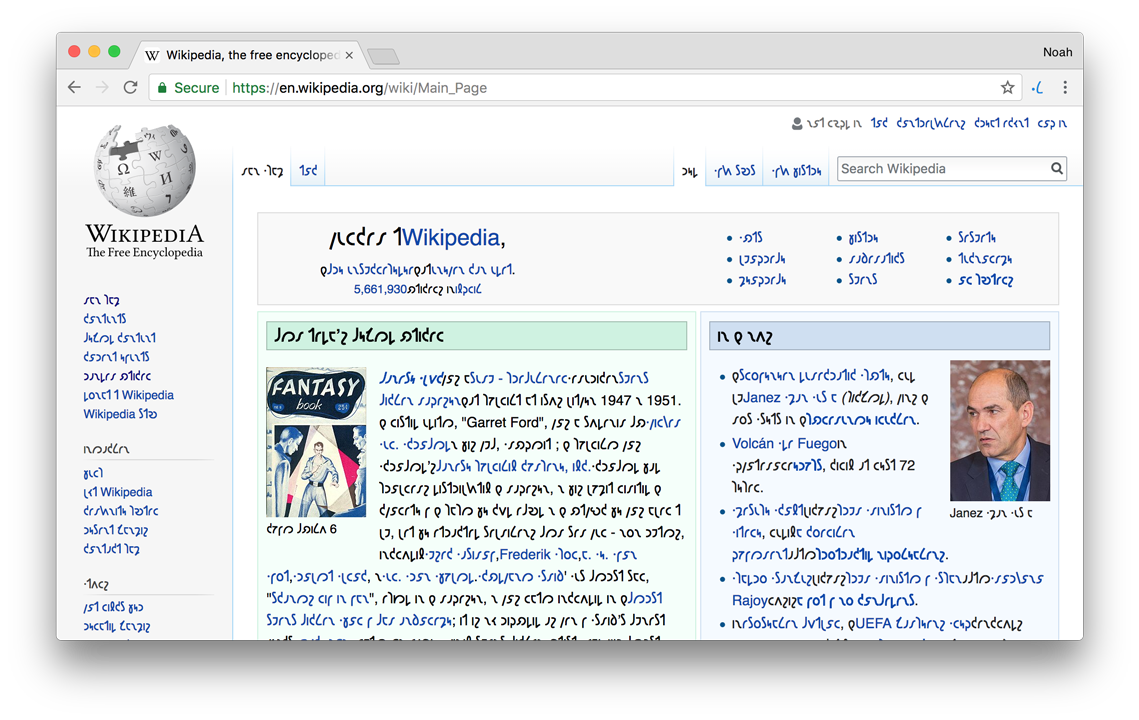Click the browser forward arrow
The width and height of the screenshot is (1139, 720).
click(102, 87)
